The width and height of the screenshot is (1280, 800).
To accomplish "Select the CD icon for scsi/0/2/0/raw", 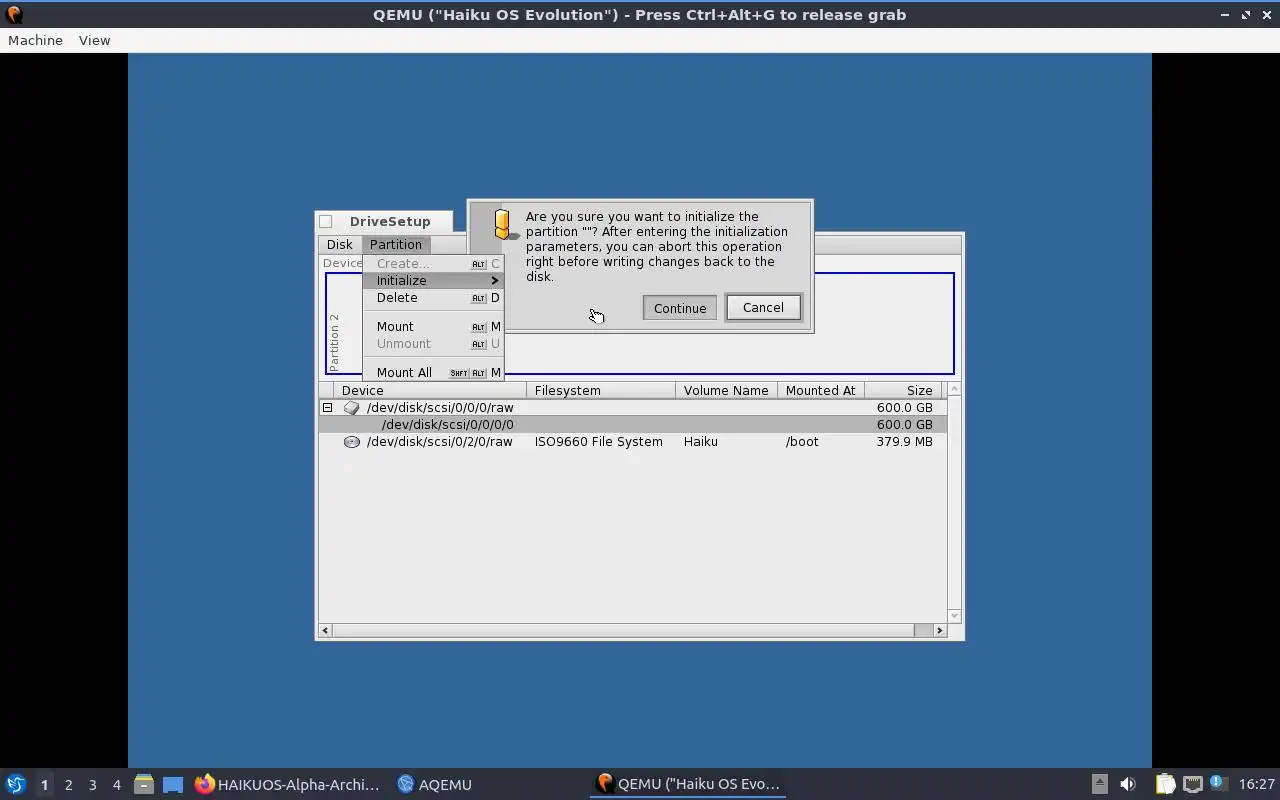I will pos(351,441).
